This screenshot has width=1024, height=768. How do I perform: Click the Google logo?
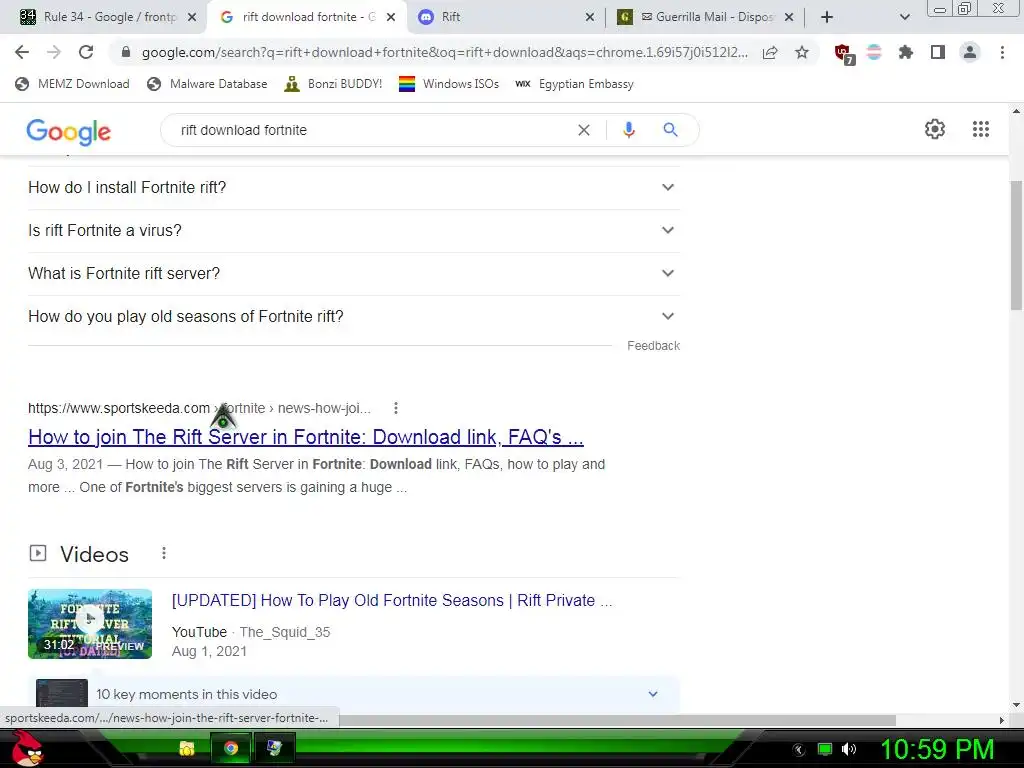69,132
